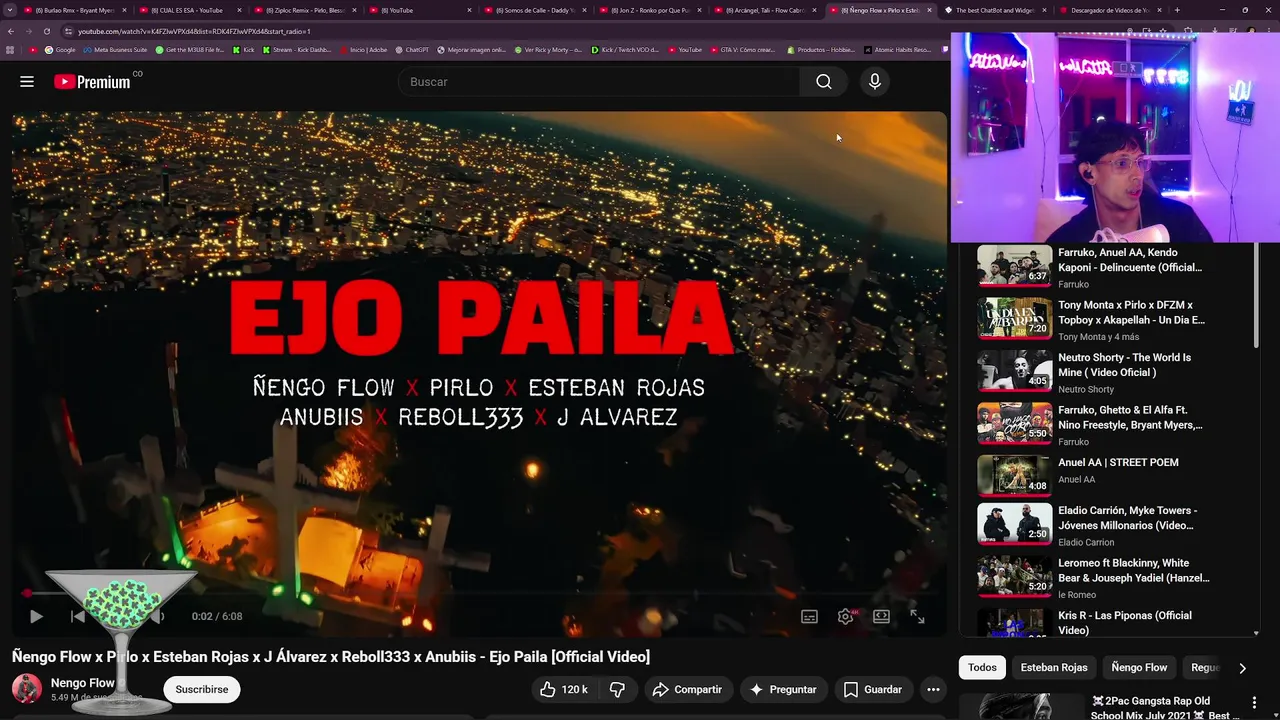Save video with Guardar button
Image resolution: width=1280 pixels, height=720 pixels.
click(x=872, y=689)
